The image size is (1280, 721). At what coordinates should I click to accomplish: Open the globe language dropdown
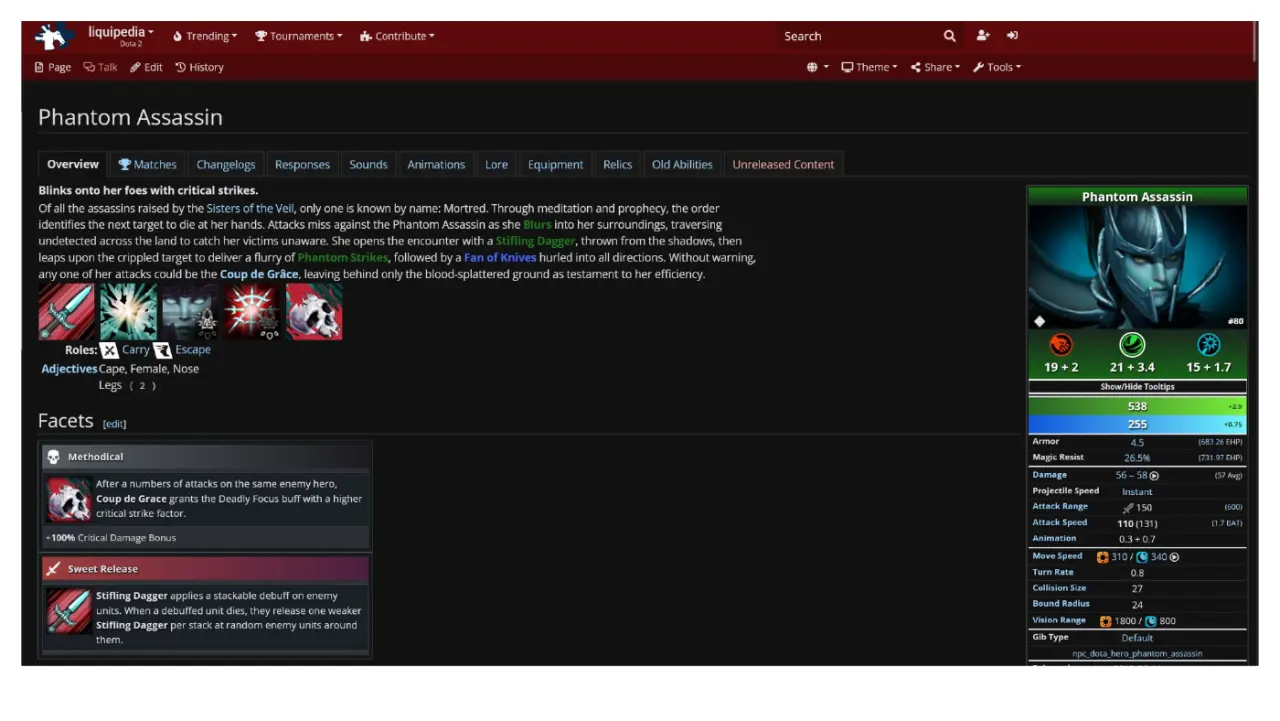point(818,67)
